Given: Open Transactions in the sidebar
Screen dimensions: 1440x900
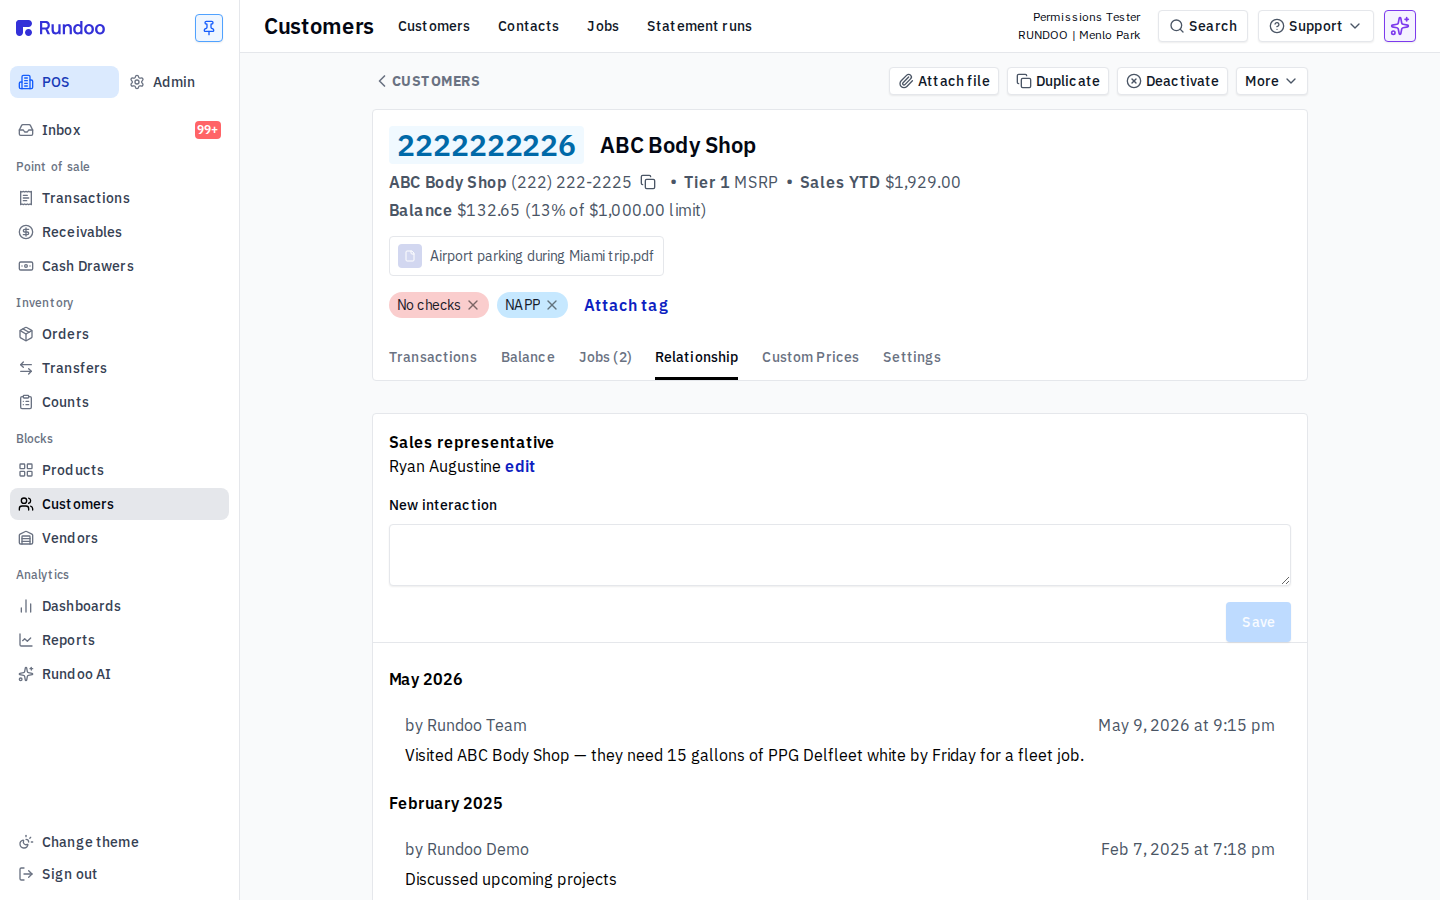Looking at the screenshot, I should tap(119, 198).
